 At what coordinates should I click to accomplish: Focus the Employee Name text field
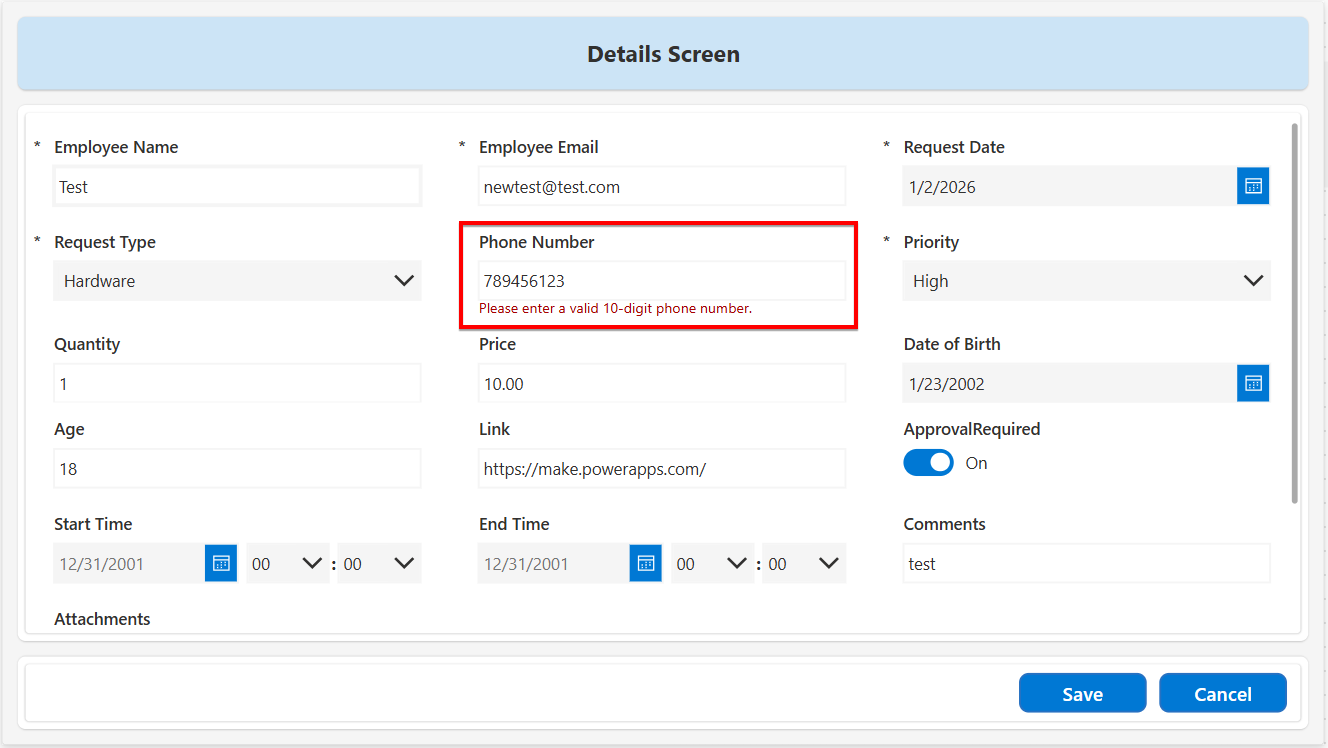click(237, 187)
